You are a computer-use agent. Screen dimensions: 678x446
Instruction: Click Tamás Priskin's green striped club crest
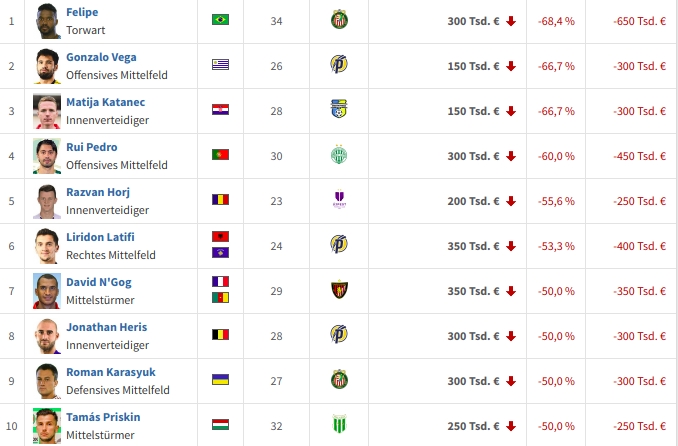coord(339,425)
